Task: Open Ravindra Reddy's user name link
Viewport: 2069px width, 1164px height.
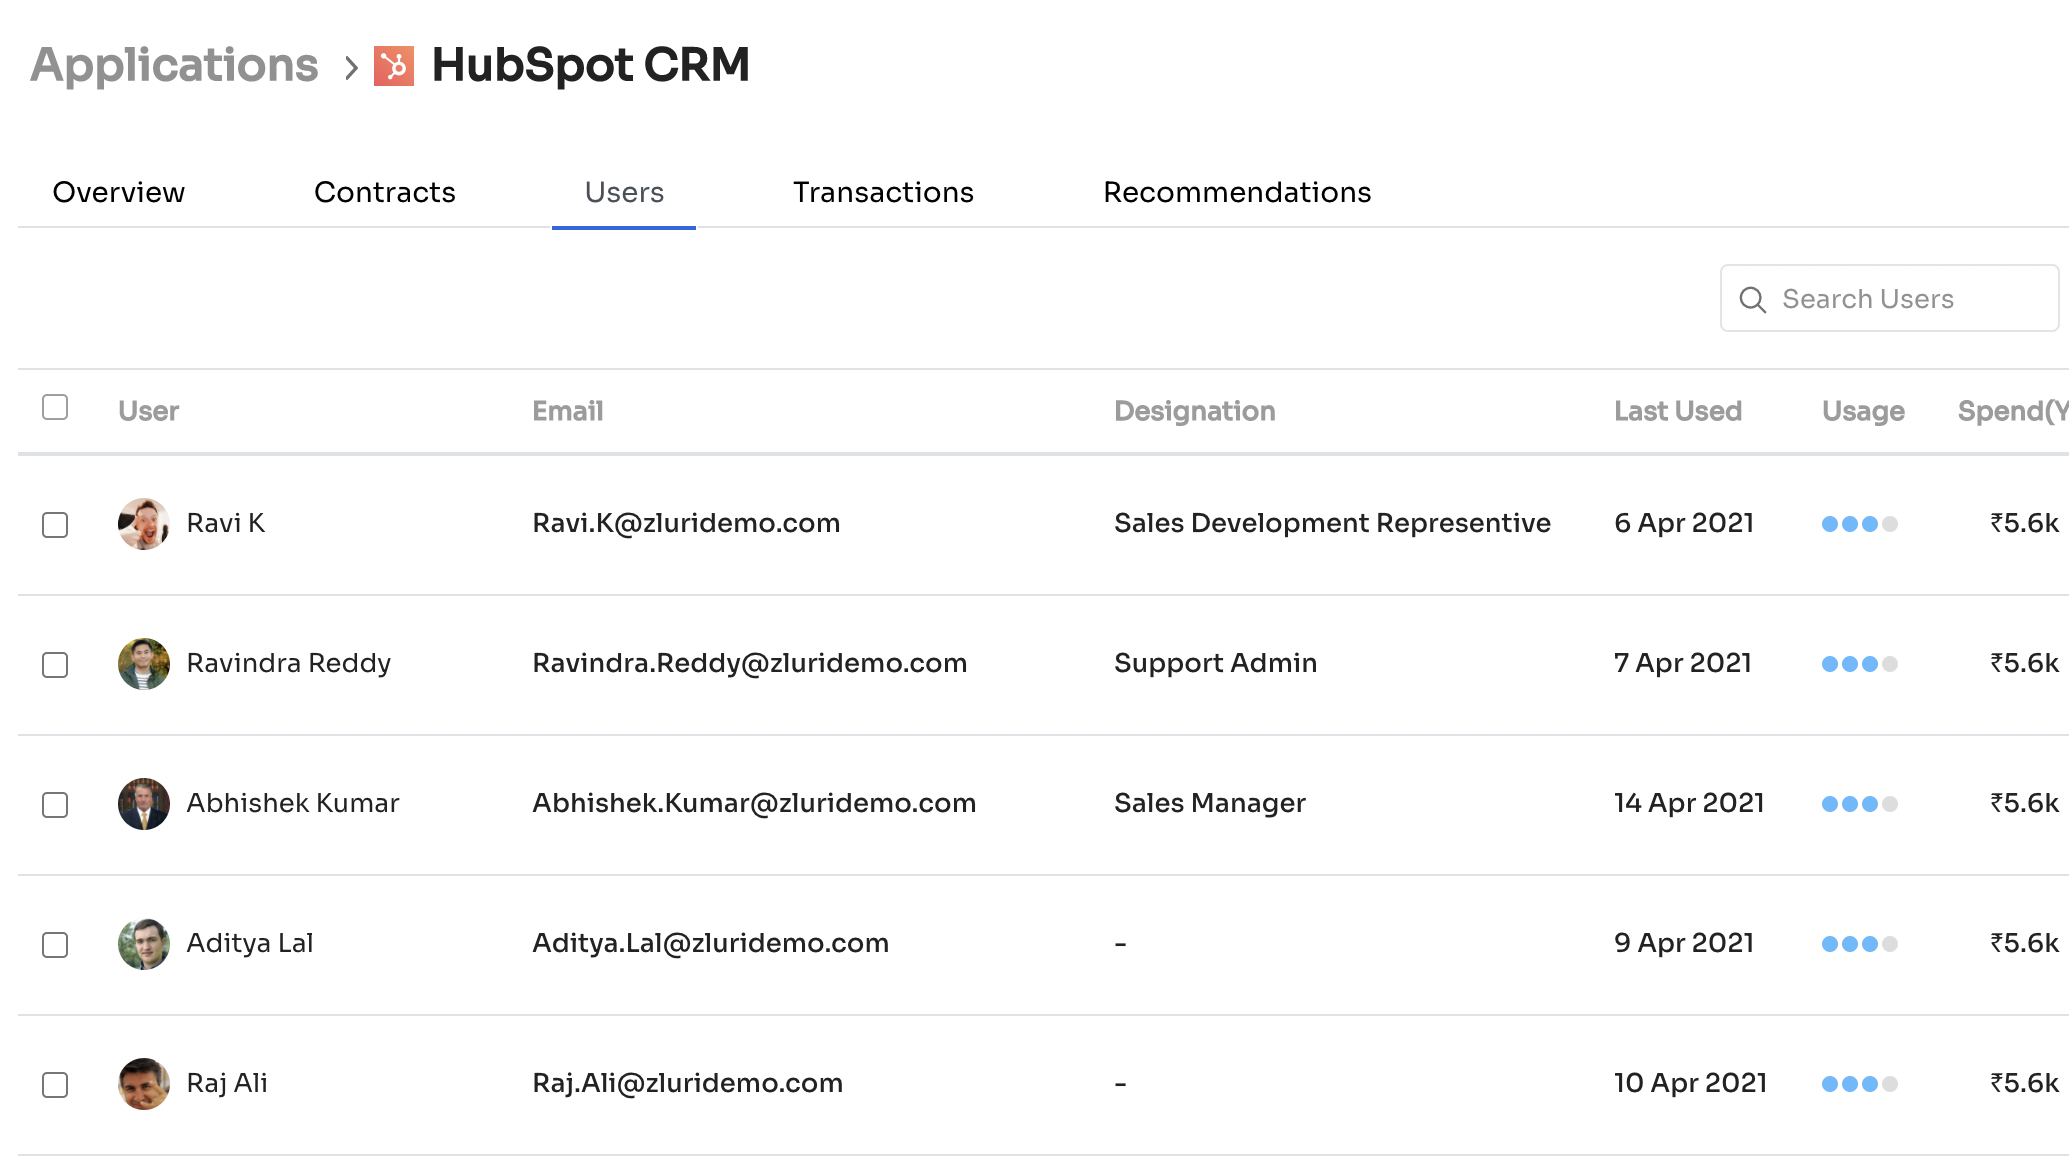Action: tap(288, 663)
